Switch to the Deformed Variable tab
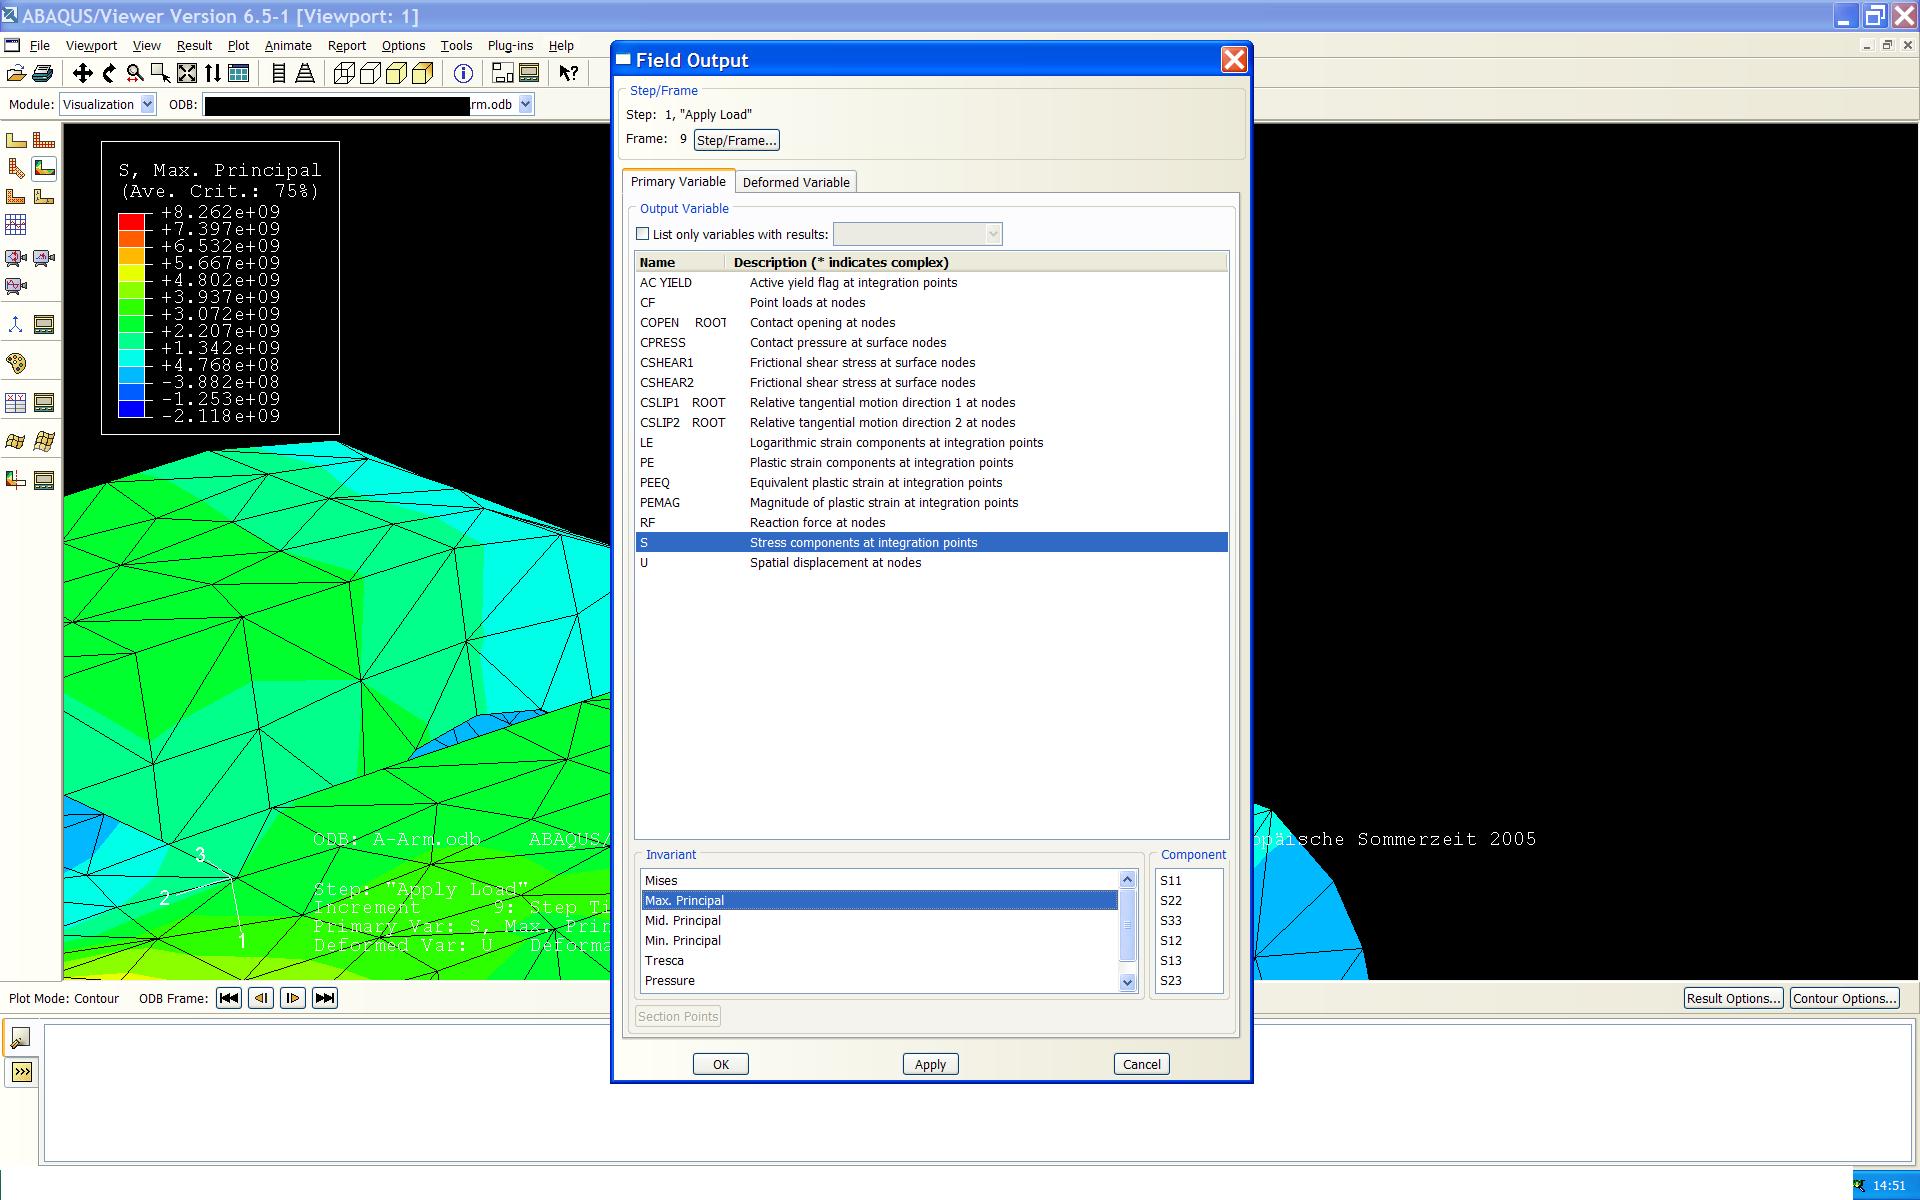 [x=796, y=182]
